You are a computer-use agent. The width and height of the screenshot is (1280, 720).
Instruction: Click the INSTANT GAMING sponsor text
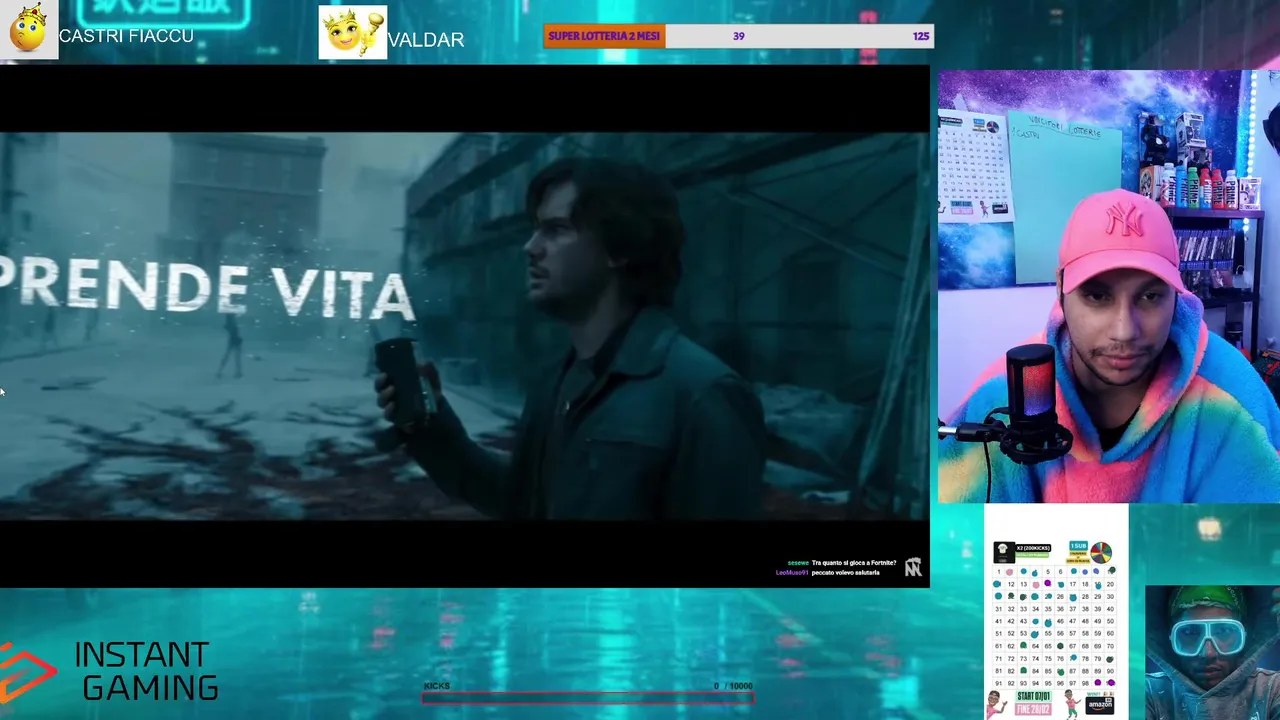coord(146,671)
